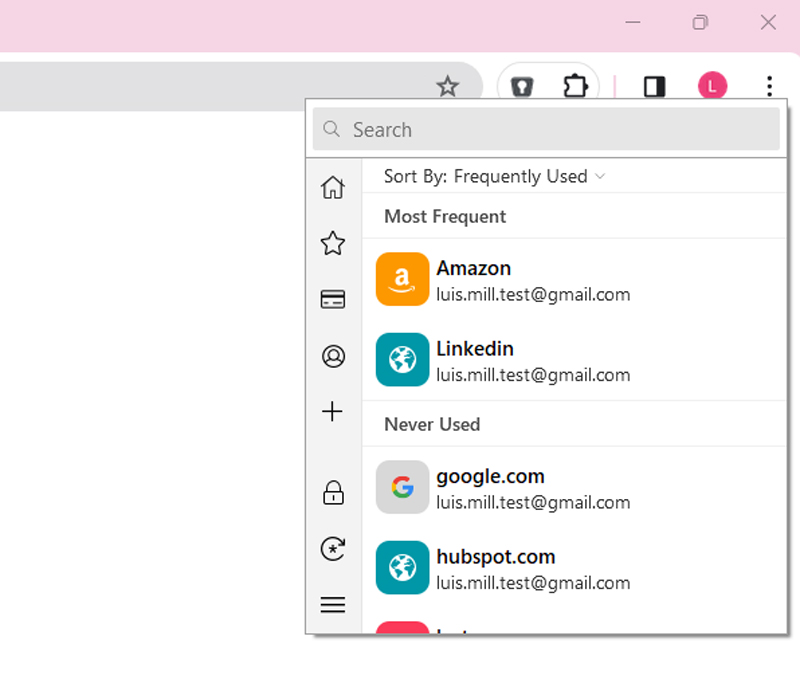Bookmark this page with the star
This screenshot has height=687, width=800.
pos(447,86)
